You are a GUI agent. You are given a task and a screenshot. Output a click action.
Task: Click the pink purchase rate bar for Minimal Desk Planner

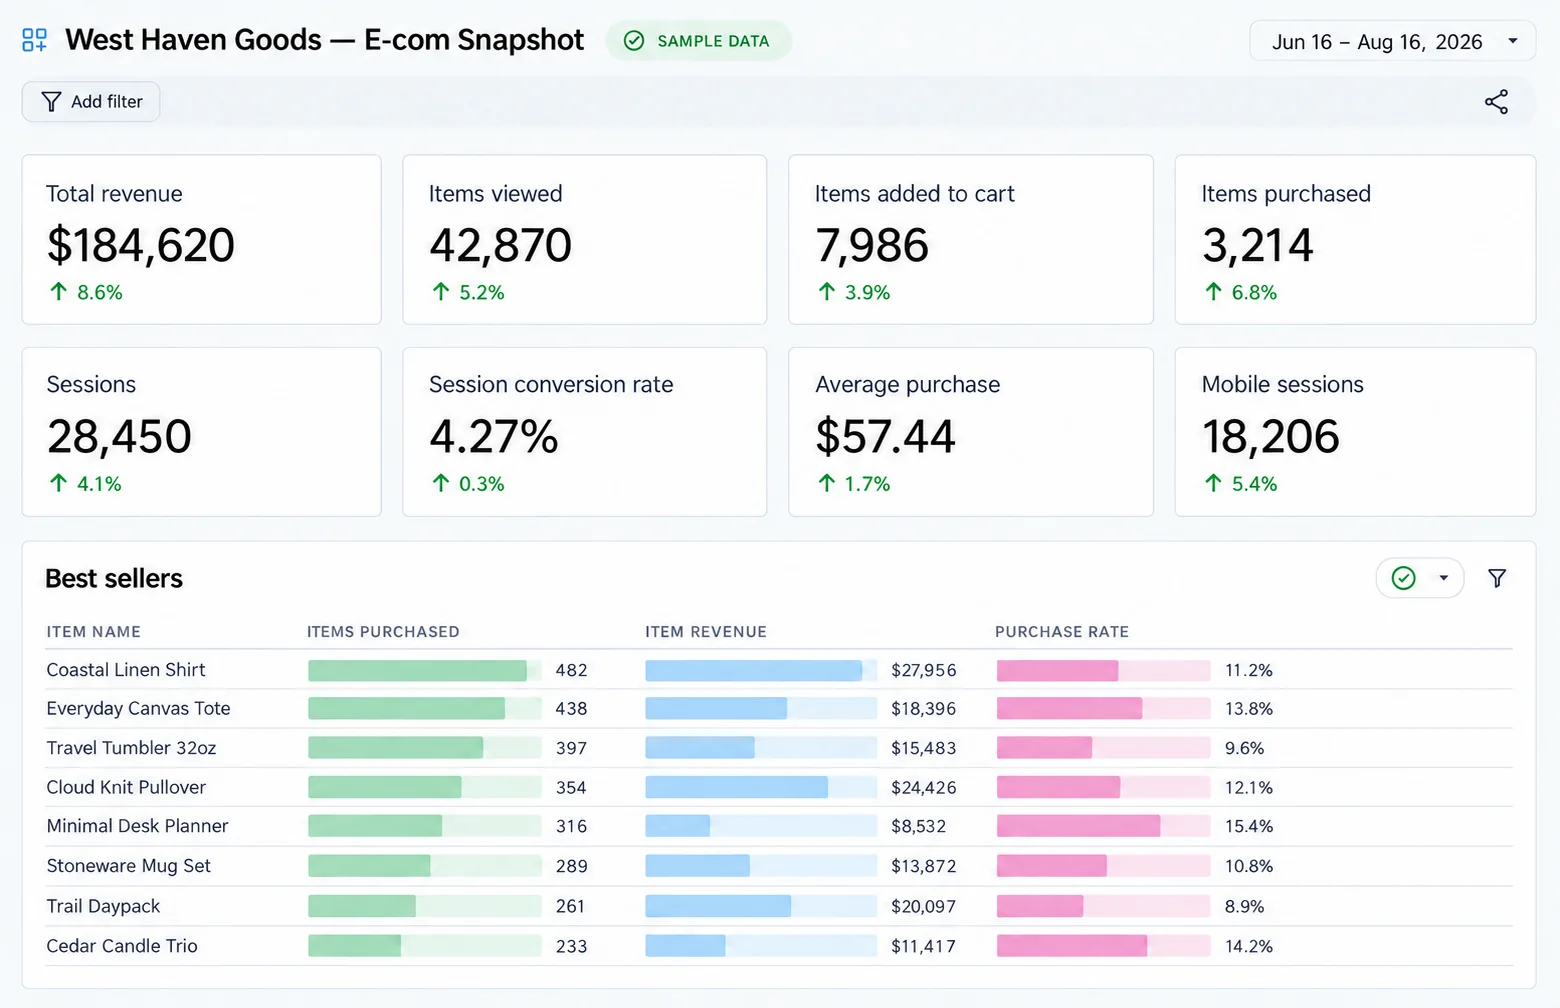click(x=1079, y=826)
